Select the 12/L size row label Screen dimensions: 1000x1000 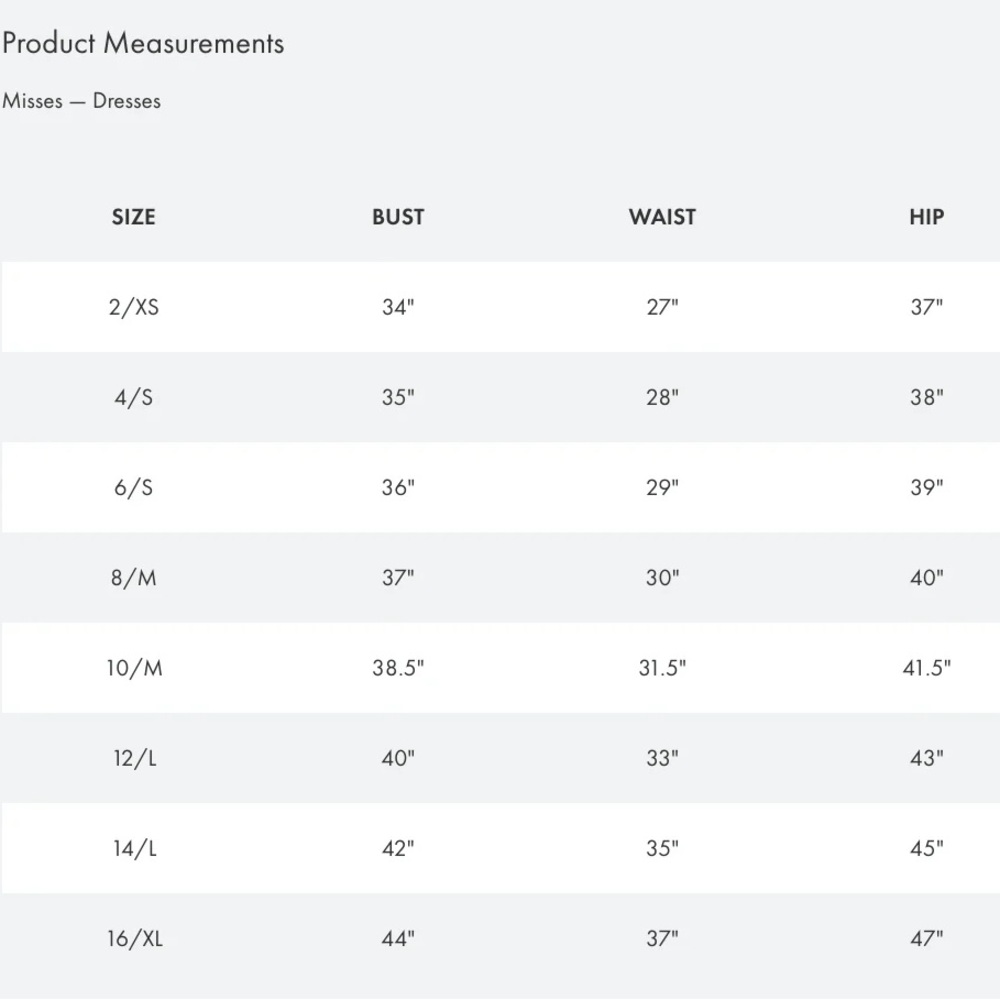(x=134, y=758)
